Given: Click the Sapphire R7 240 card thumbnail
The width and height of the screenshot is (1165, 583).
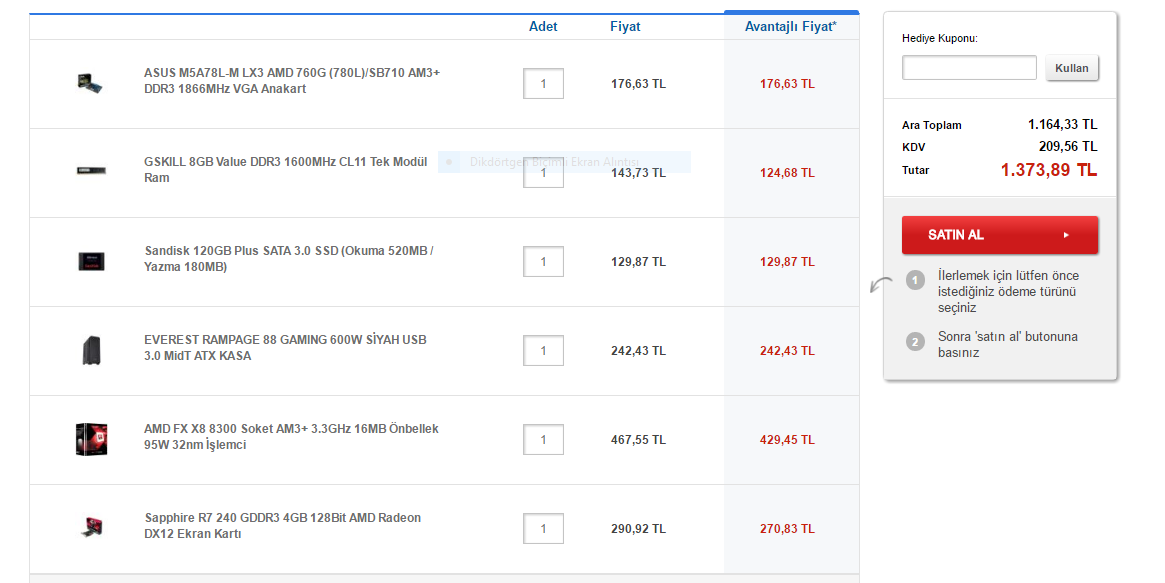Looking at the screenshot, I should [91, 527].
